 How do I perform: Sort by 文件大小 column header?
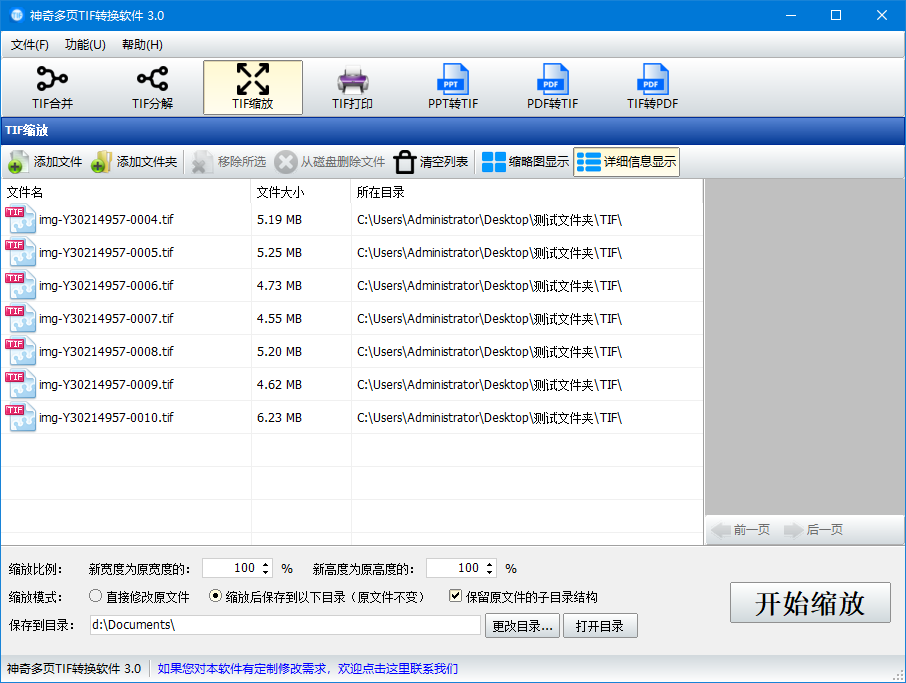[x=301, y=192]
